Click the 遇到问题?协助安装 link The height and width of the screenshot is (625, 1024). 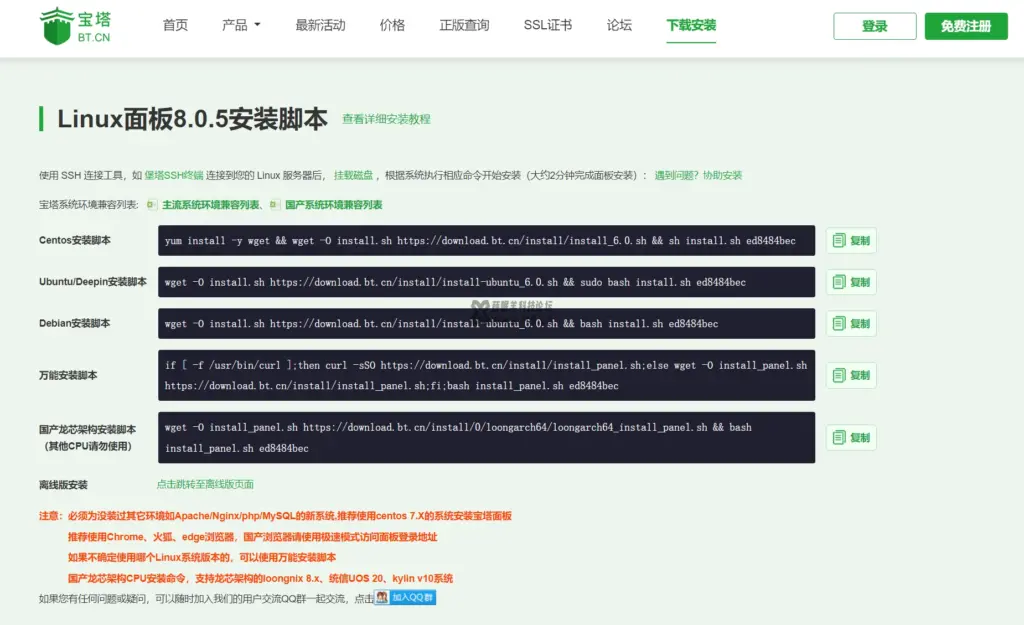(x=698, y=175)
